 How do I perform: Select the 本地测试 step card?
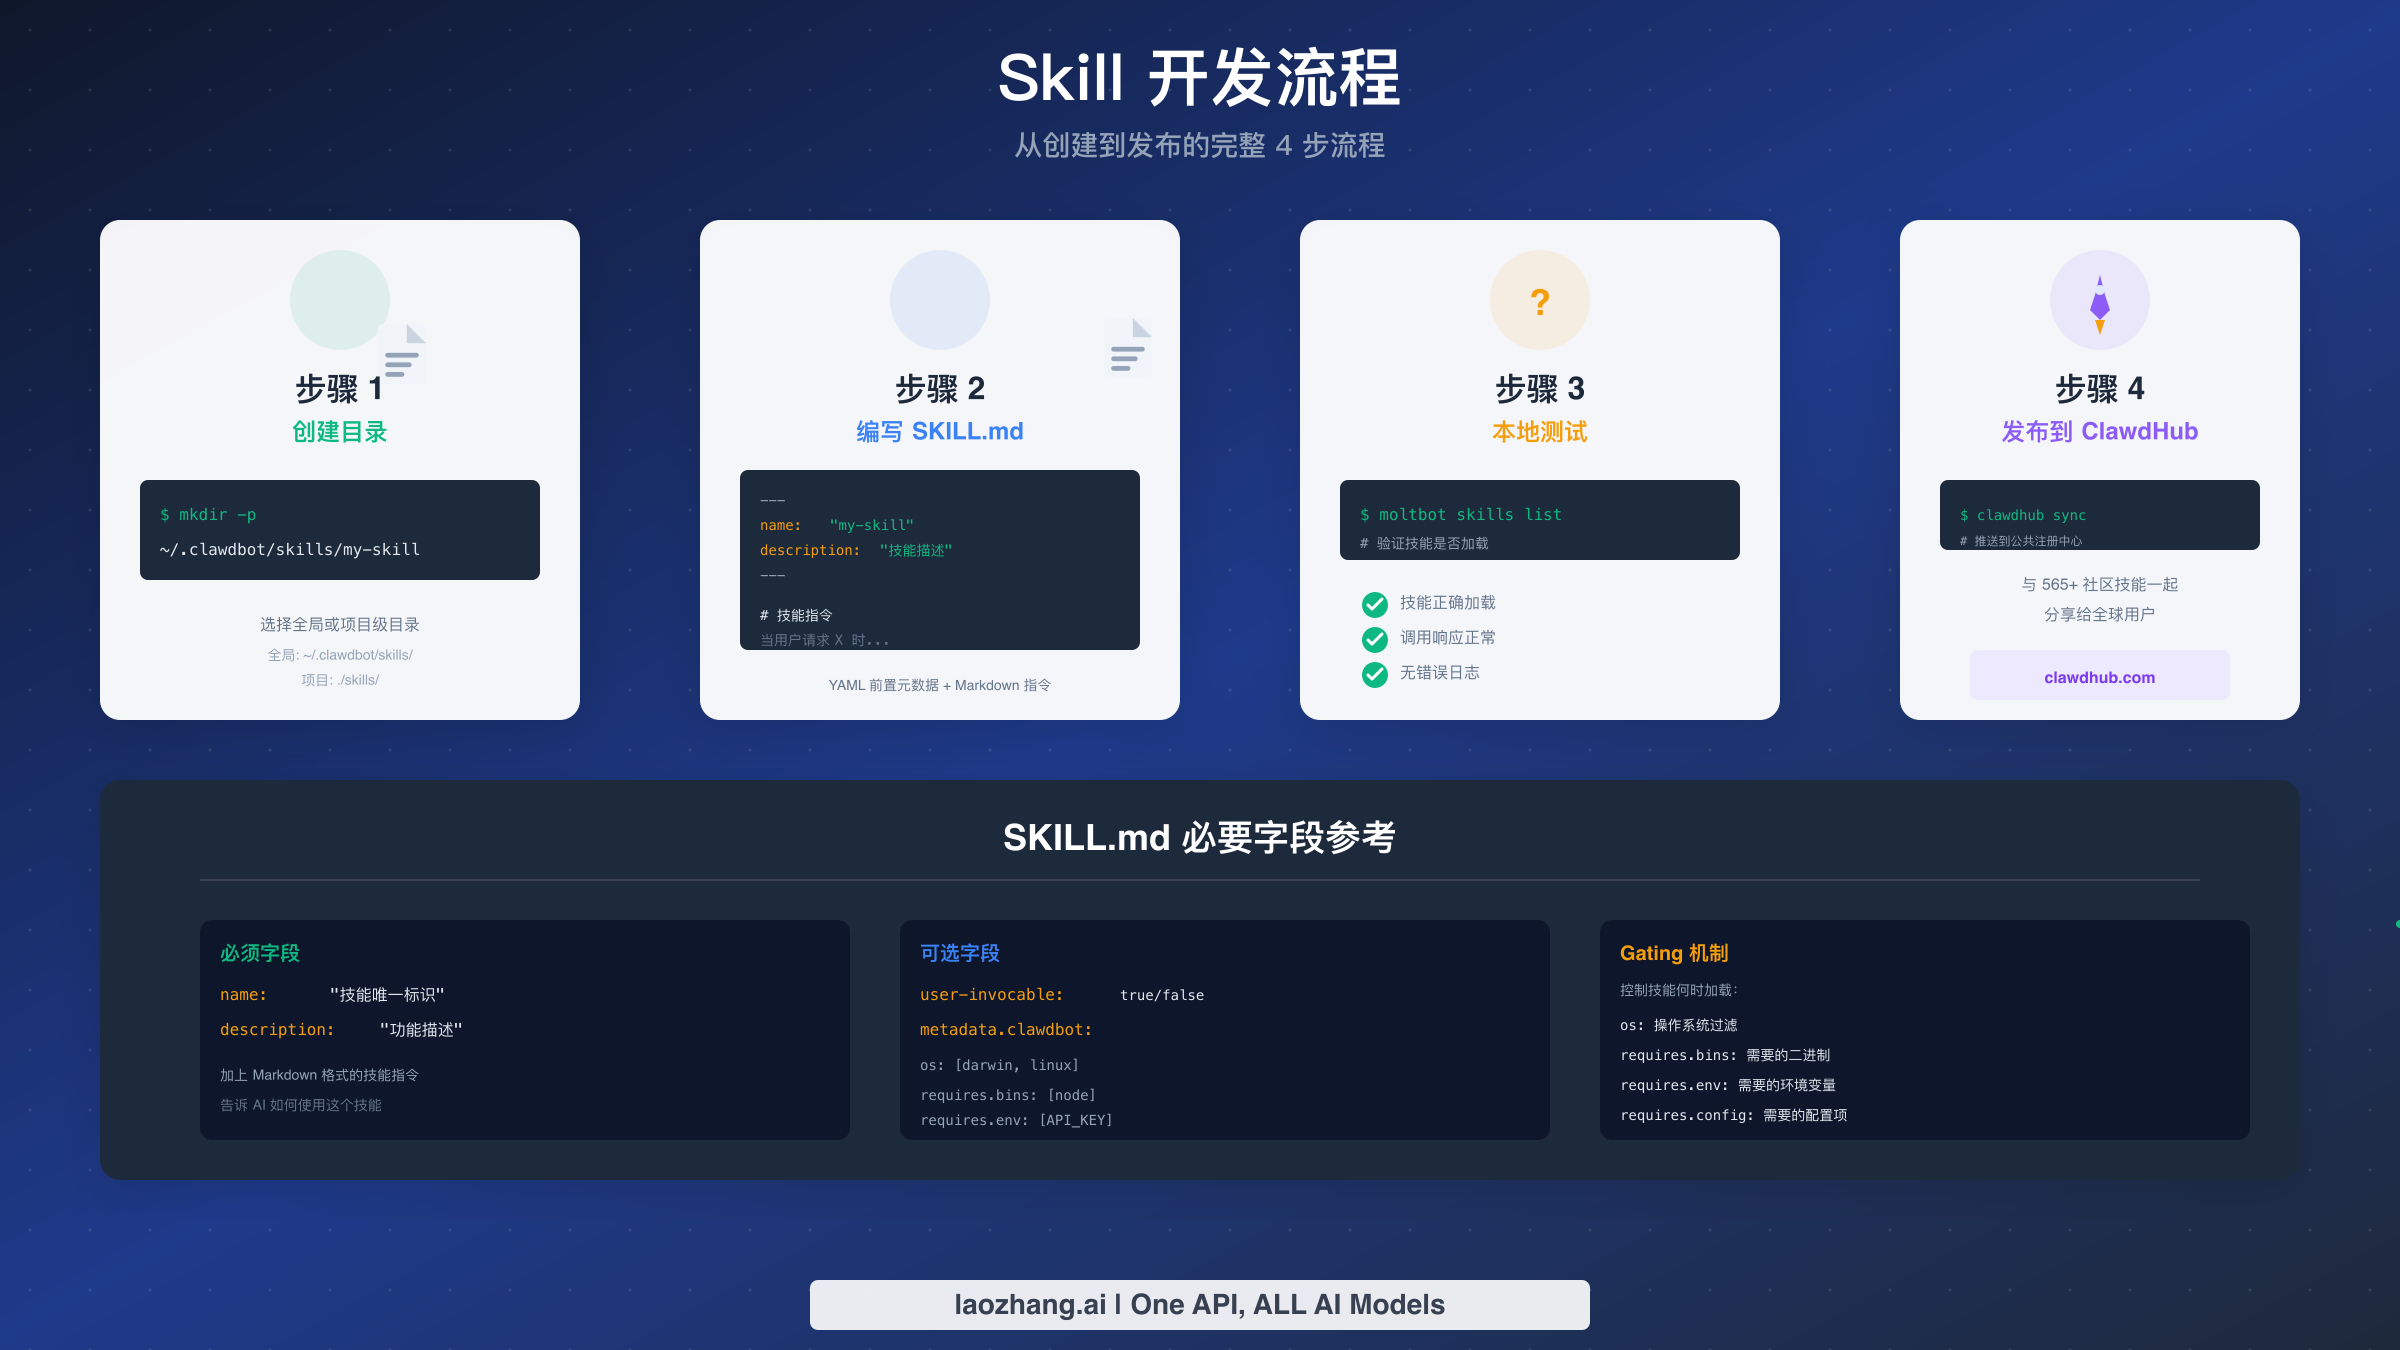[1539, 470]
